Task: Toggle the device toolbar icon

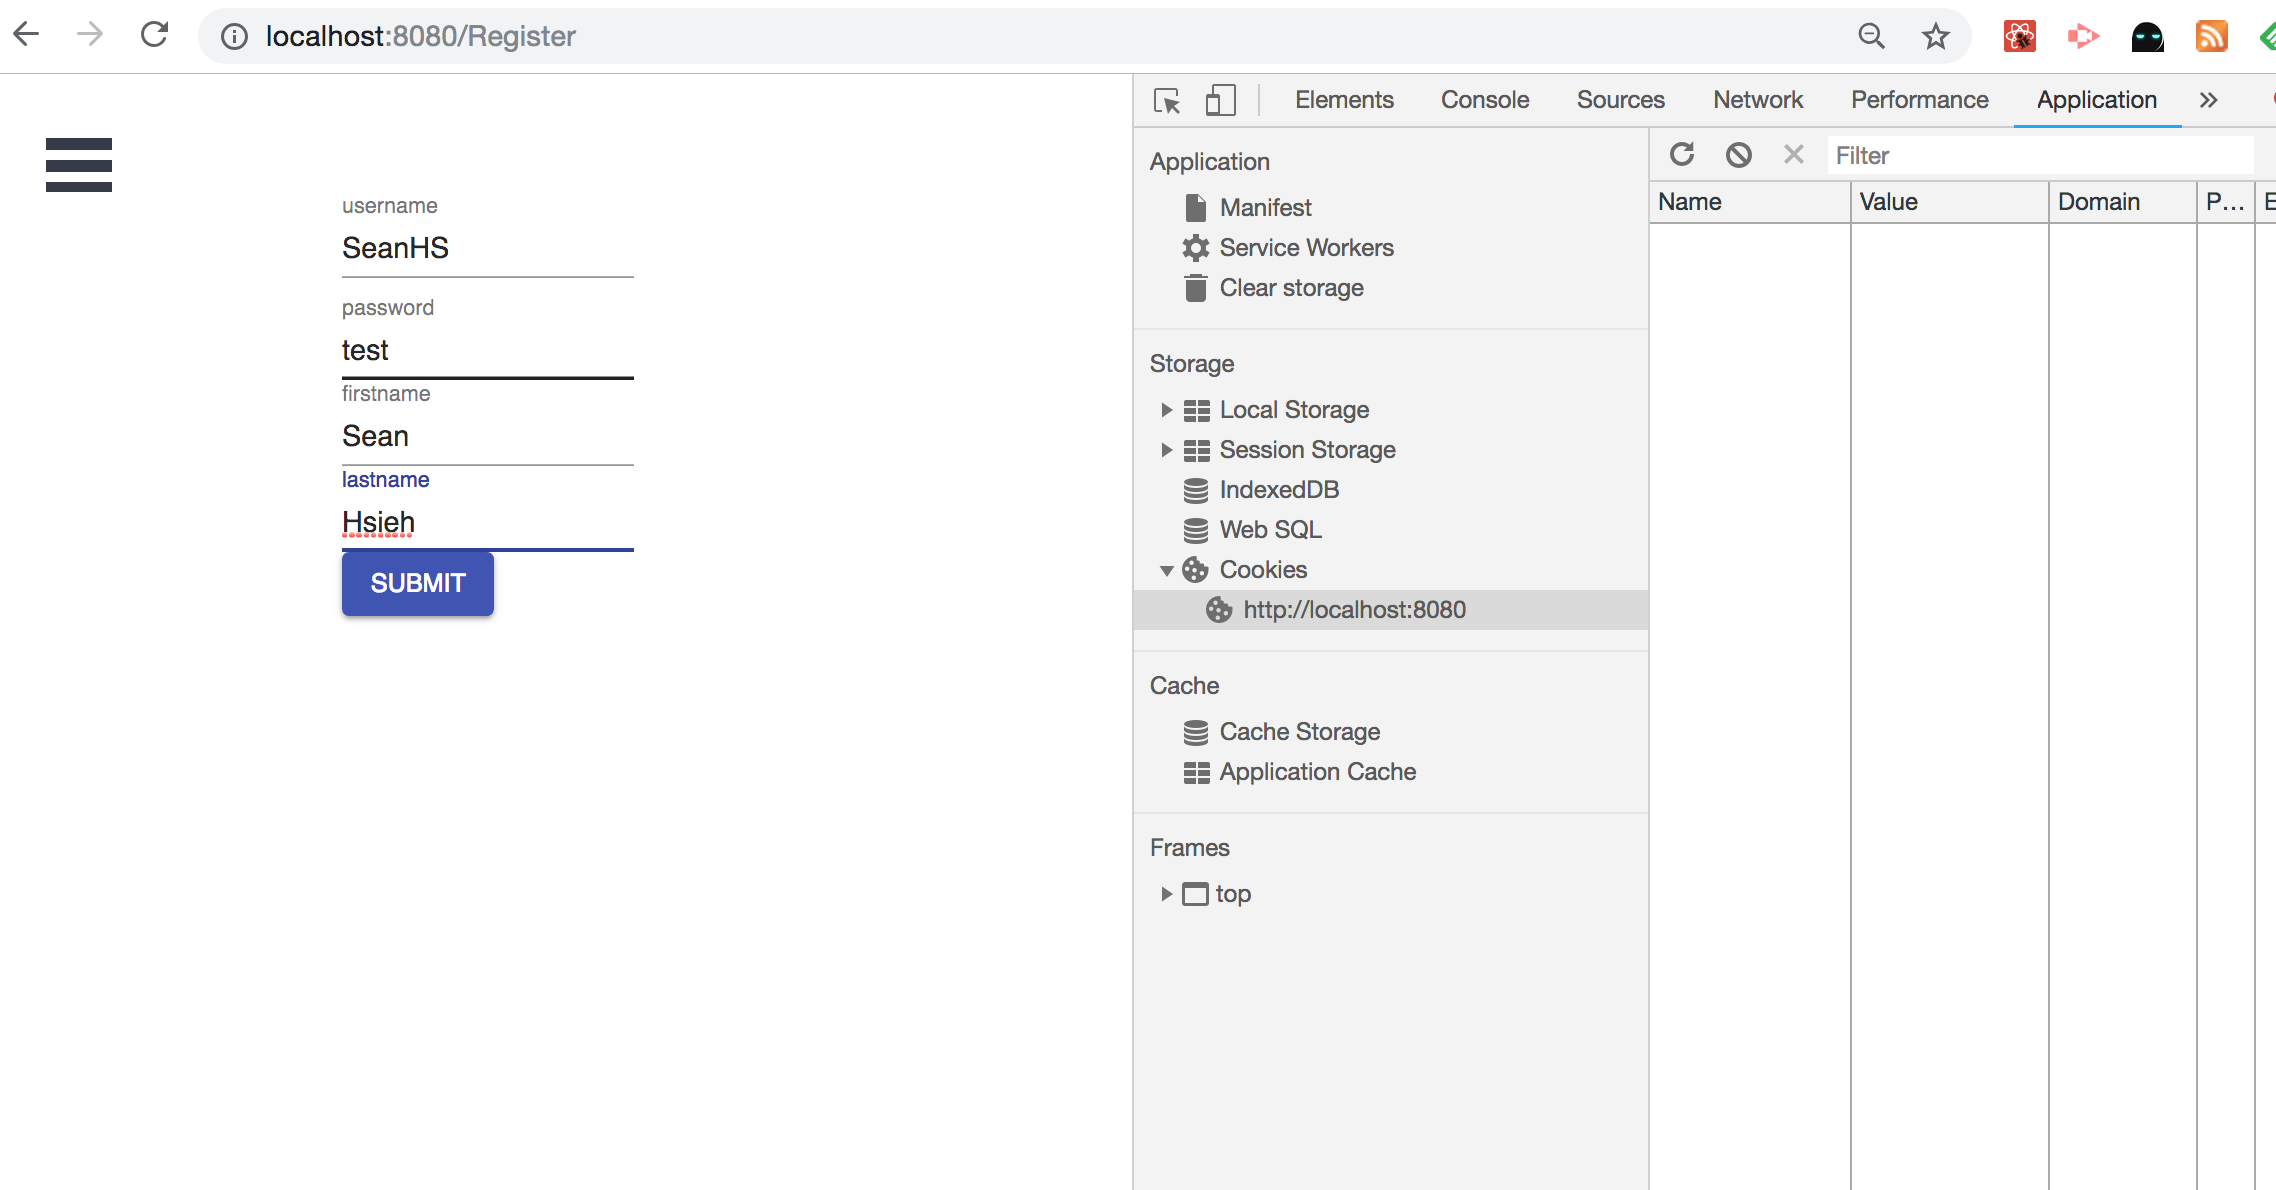Action: 1220,100
